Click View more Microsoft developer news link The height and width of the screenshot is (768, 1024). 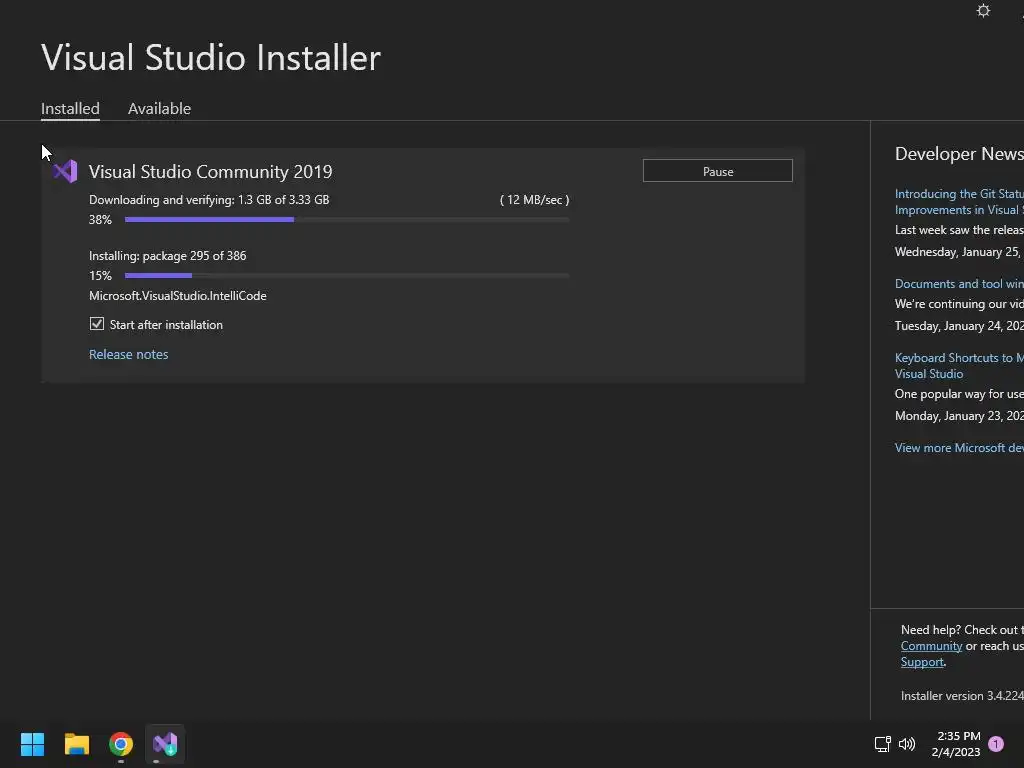(x=959, y=447)
